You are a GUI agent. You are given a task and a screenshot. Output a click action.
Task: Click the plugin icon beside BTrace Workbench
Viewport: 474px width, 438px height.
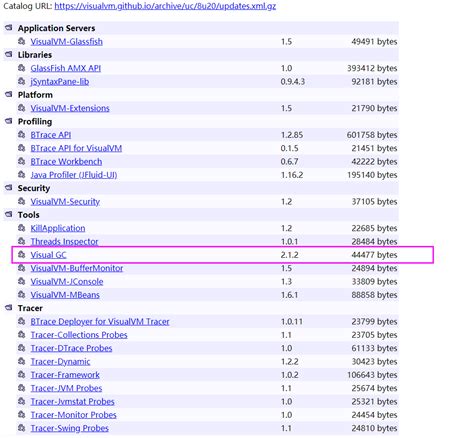[x=22, y=161]
